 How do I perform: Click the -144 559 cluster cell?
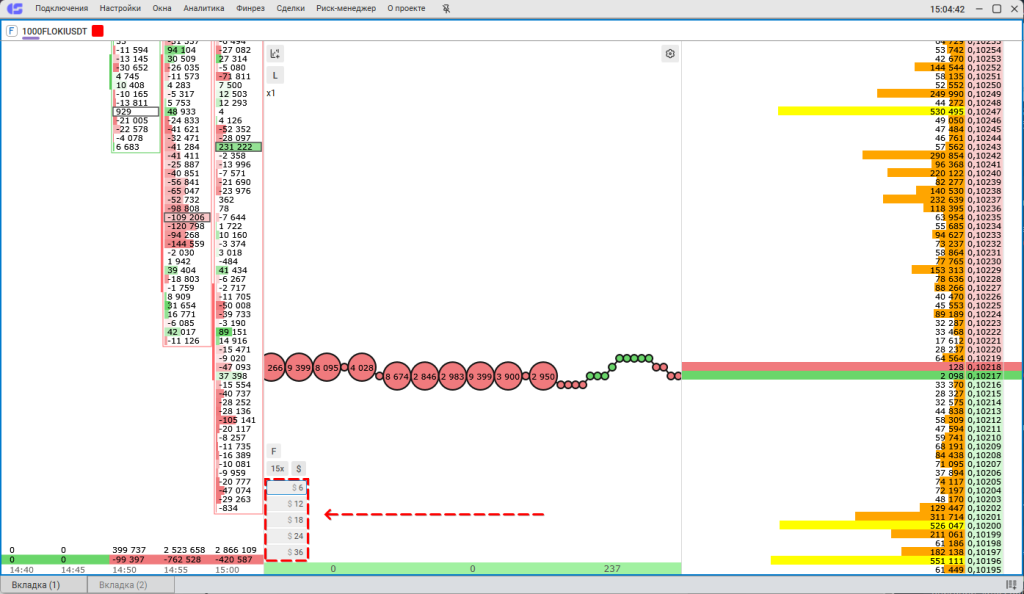[x=187, y=244]
